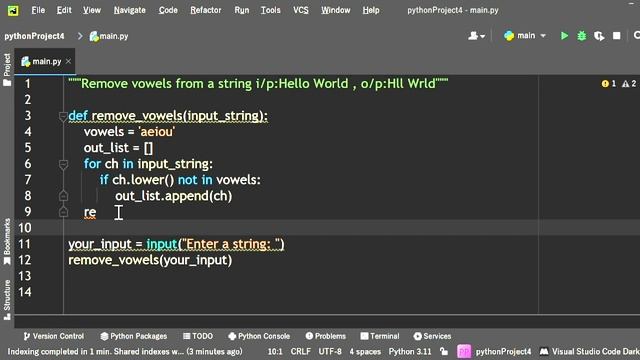Screen dimensions: 640x360
Task: Change UTF-8 file encoding setting
Action: click(330, 351)
